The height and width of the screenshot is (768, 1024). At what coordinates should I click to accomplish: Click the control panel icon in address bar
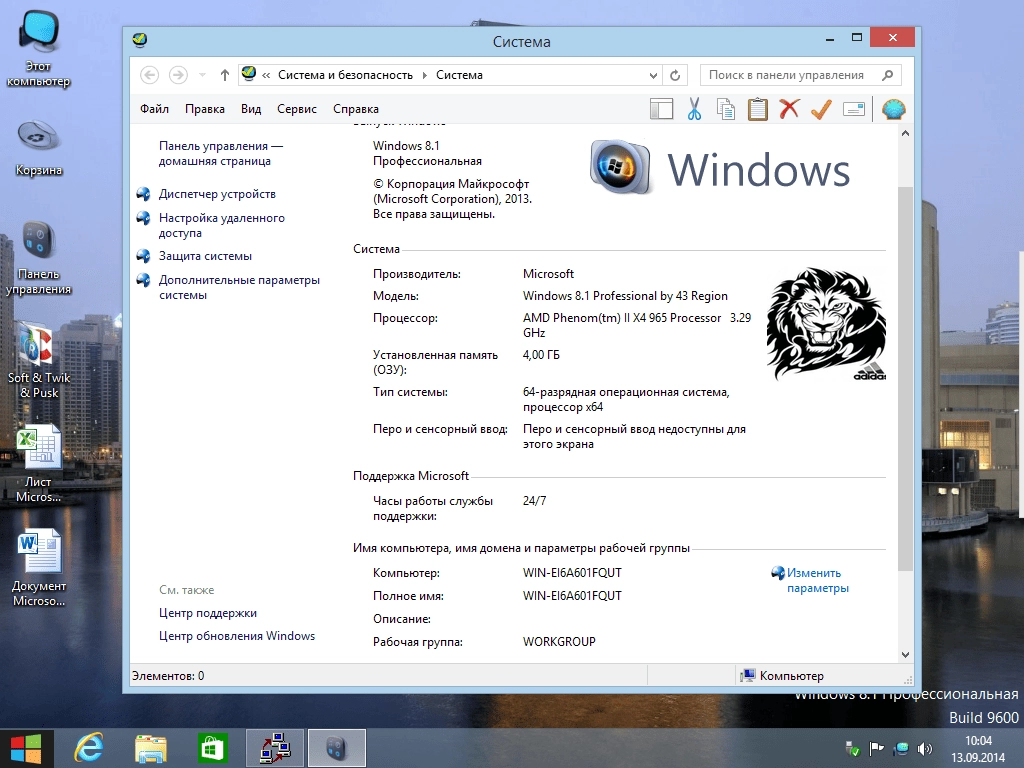point(248,74)
